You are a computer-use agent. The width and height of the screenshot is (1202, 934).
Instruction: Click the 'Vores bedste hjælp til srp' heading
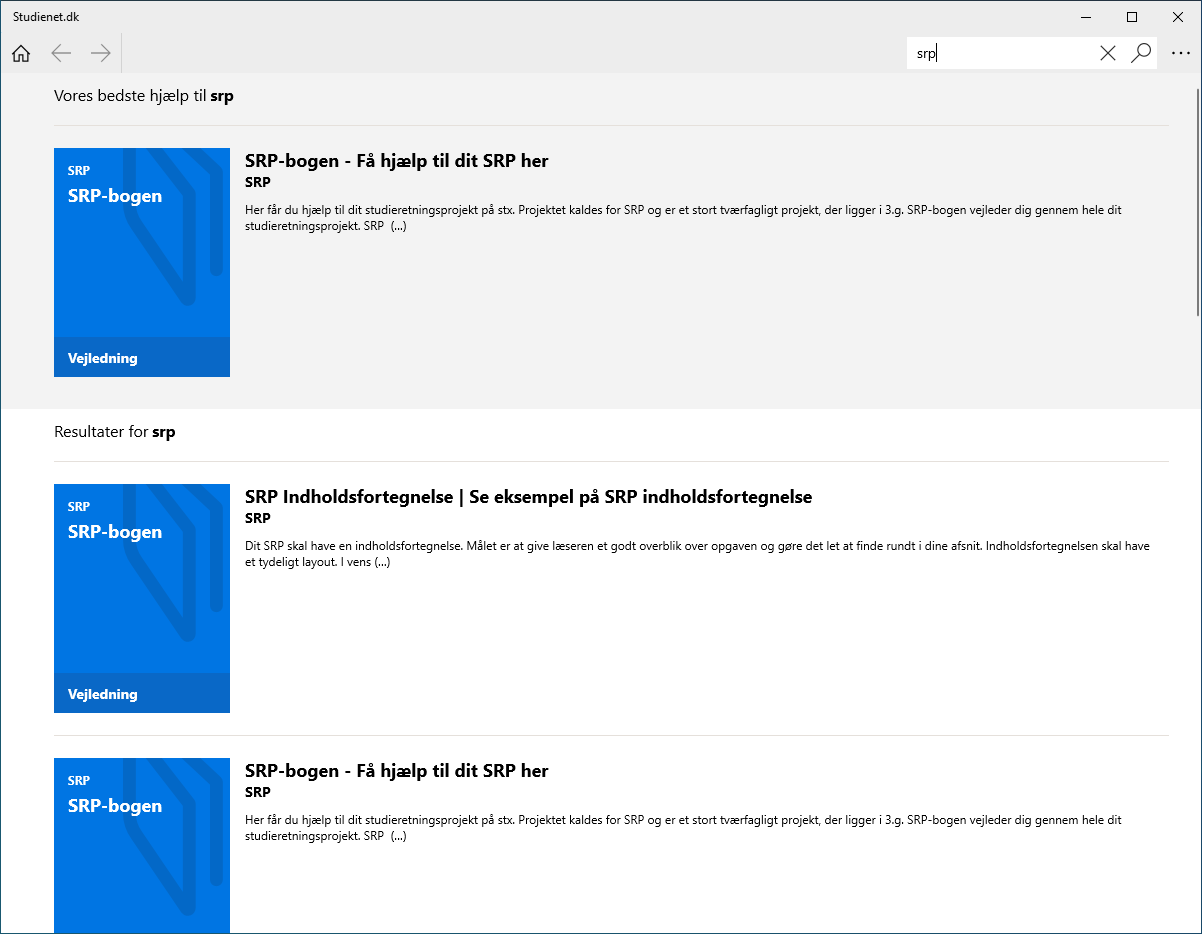(144, 96)
